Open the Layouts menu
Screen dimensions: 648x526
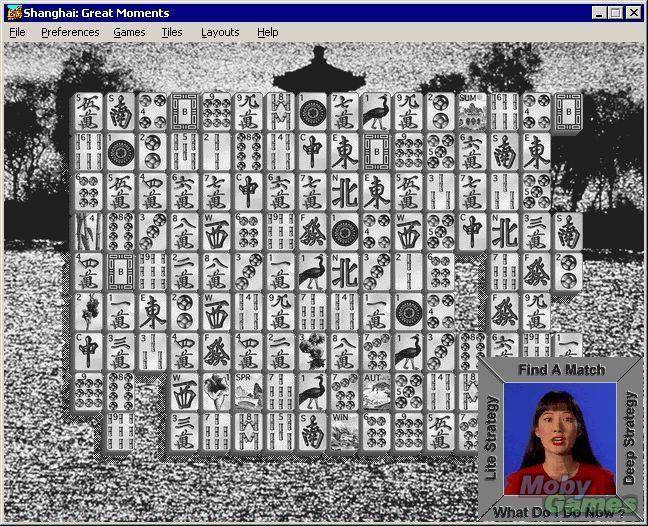coord(220,32)
